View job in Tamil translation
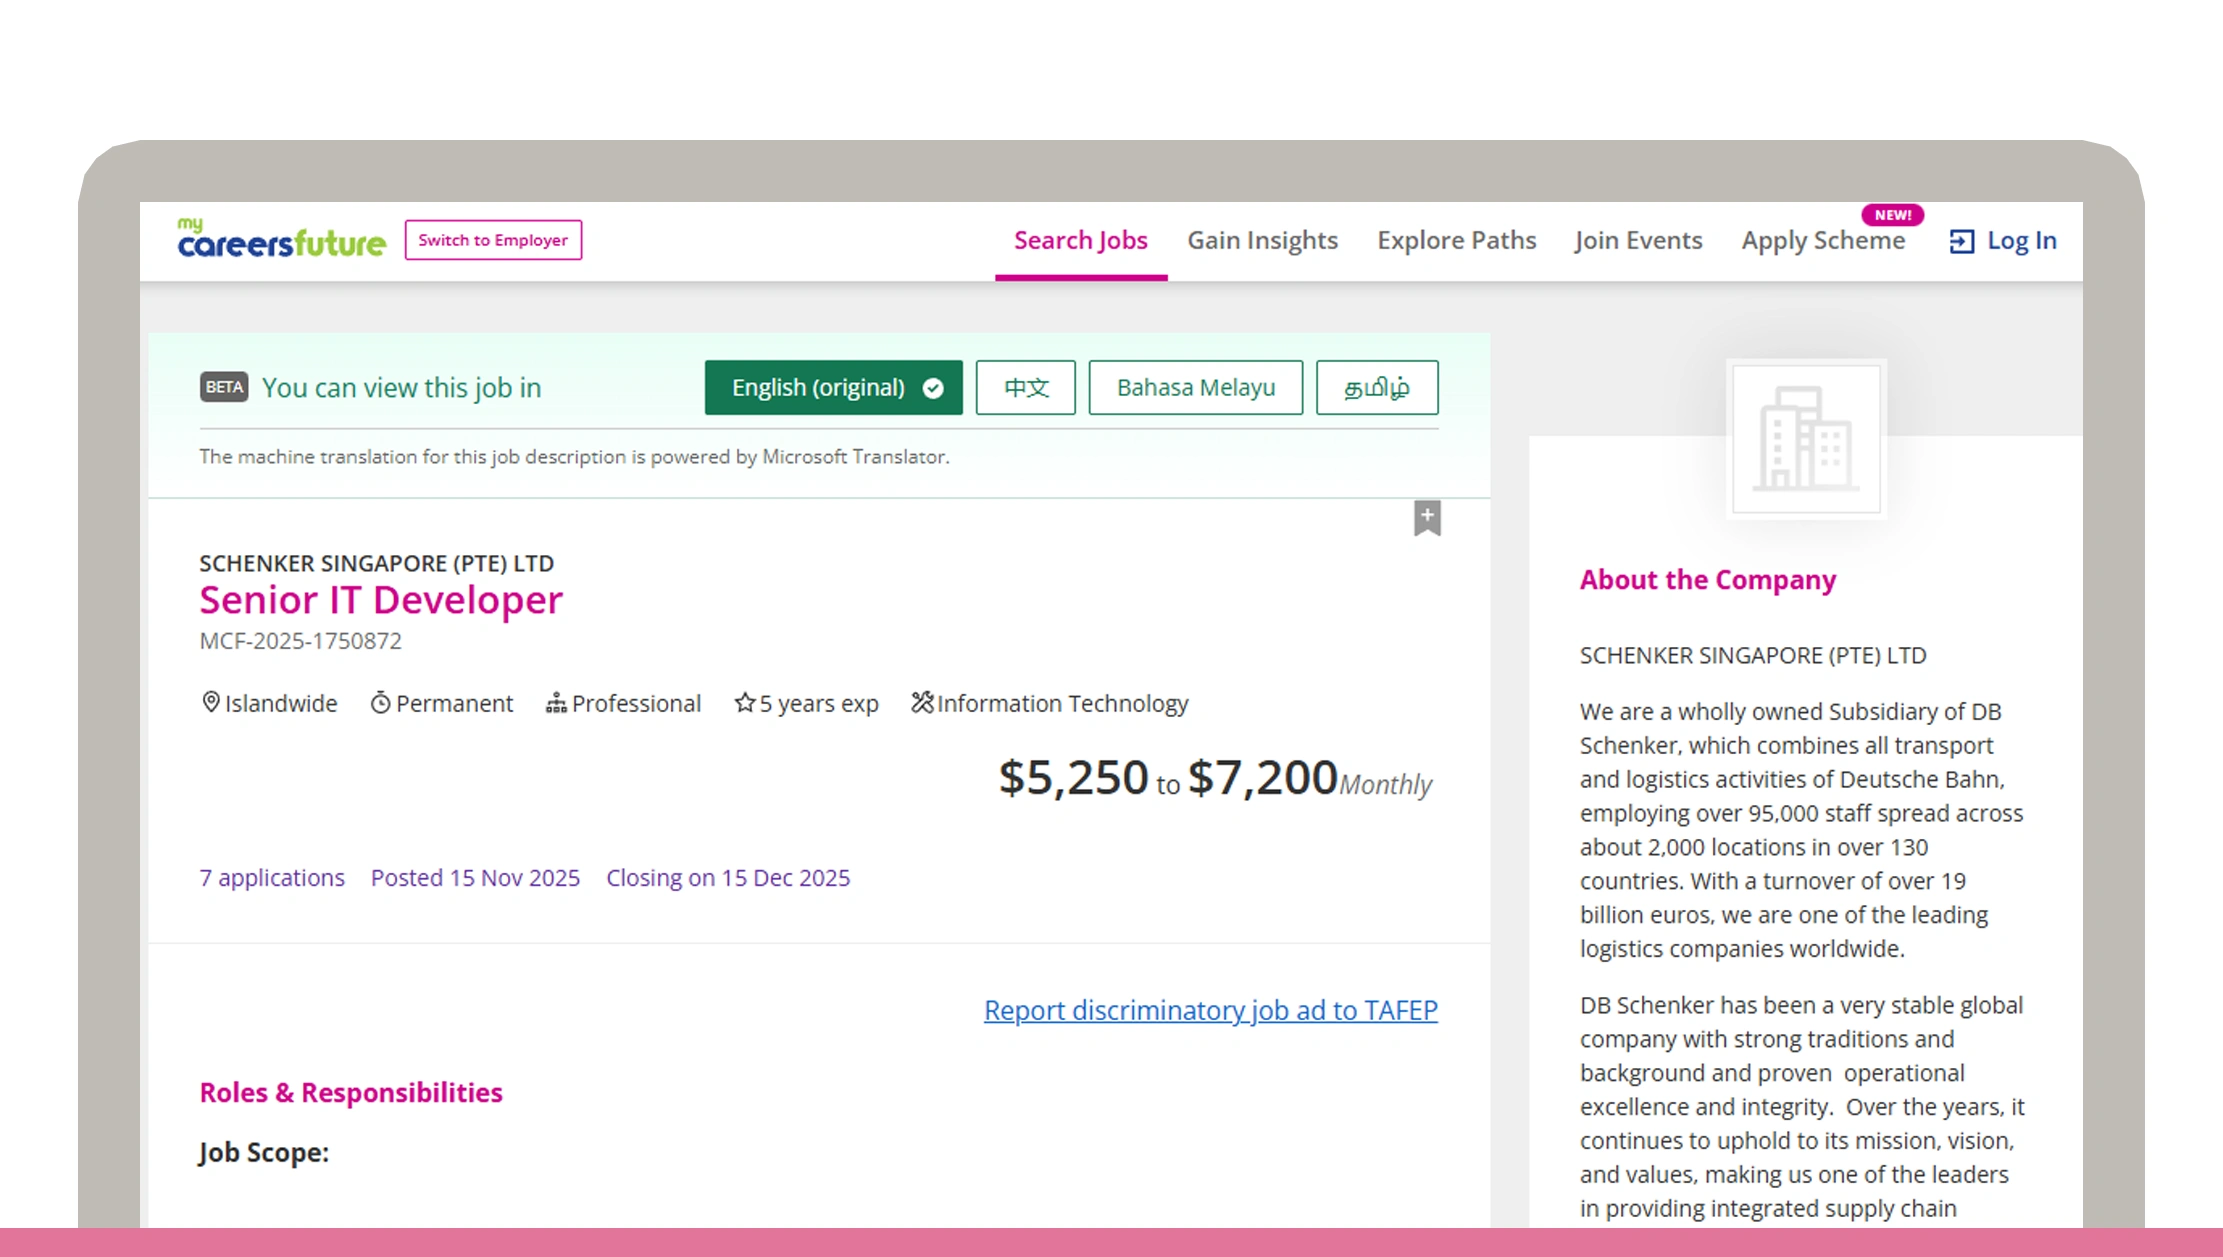The image size is (2223, 1257). tap(1377, 387)
